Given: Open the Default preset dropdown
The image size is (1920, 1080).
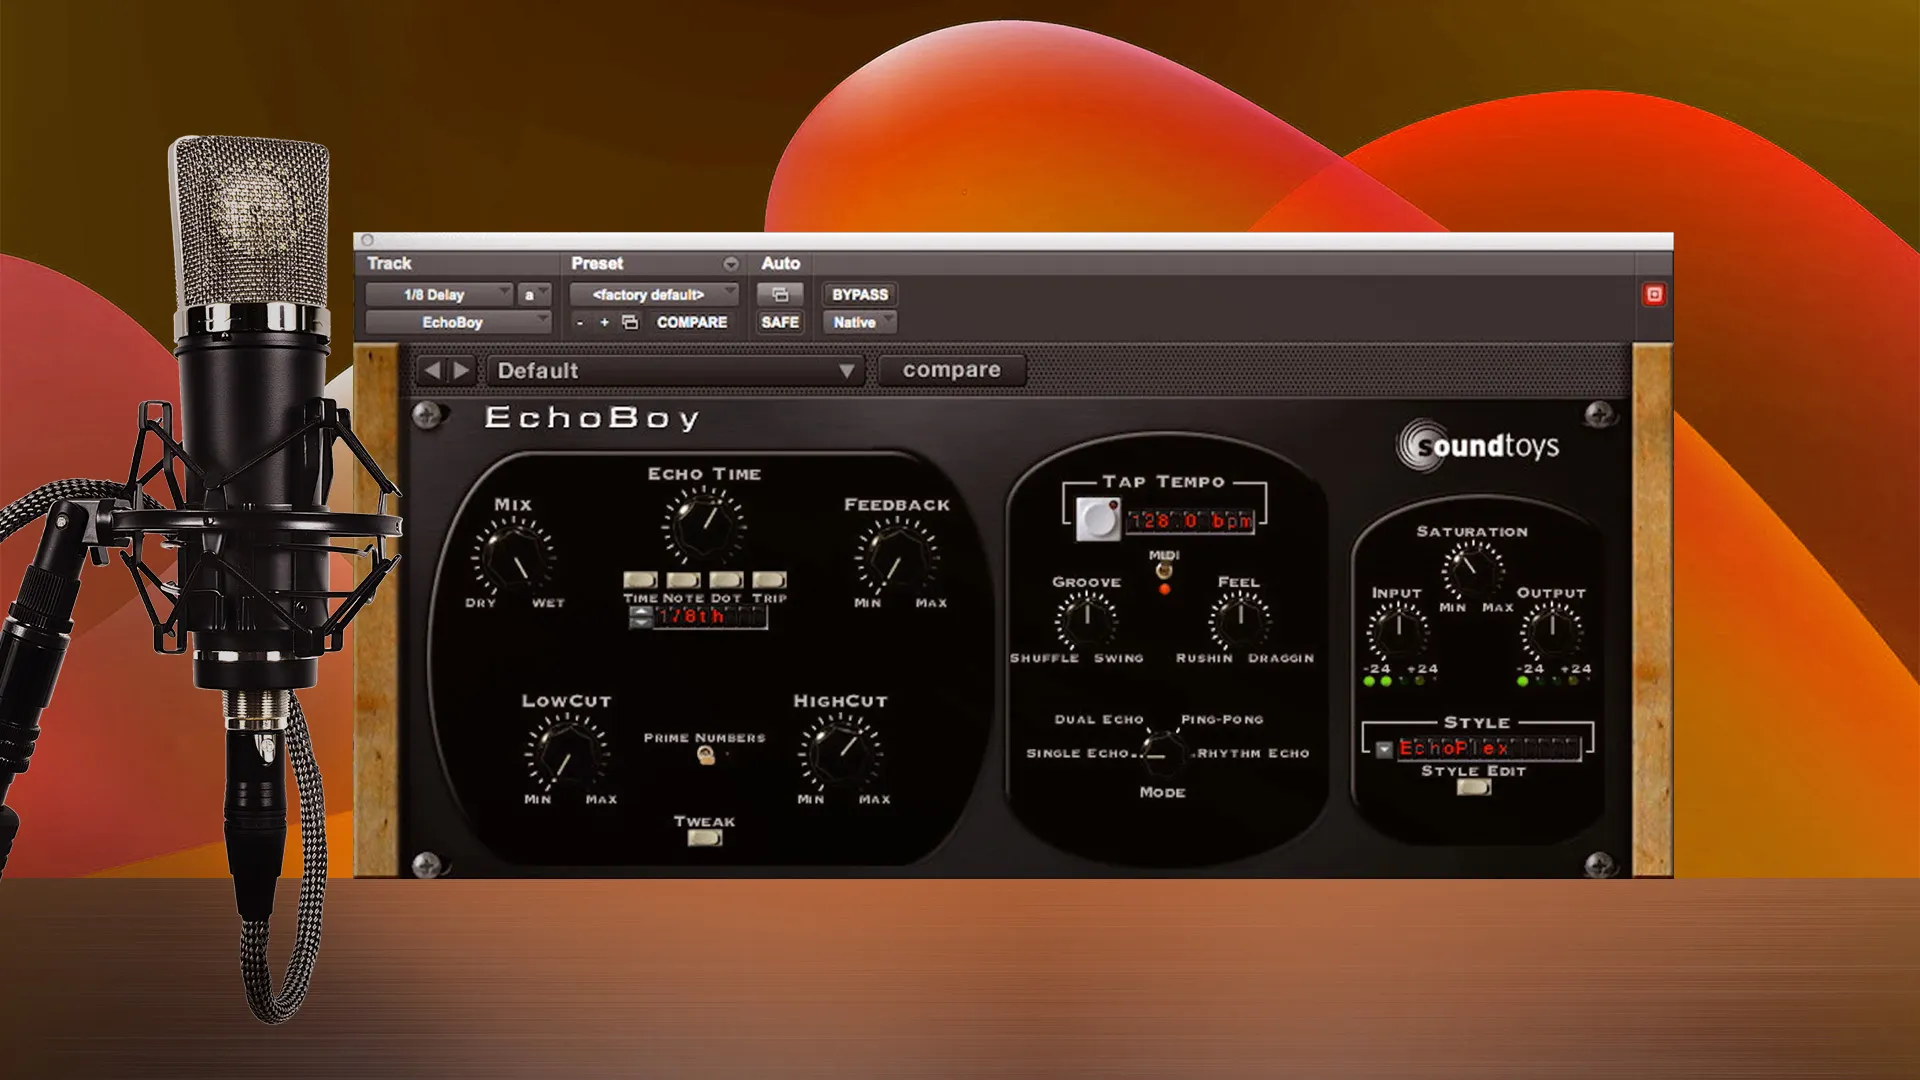Looking at the screenshot, I should (x=676, y=371).
